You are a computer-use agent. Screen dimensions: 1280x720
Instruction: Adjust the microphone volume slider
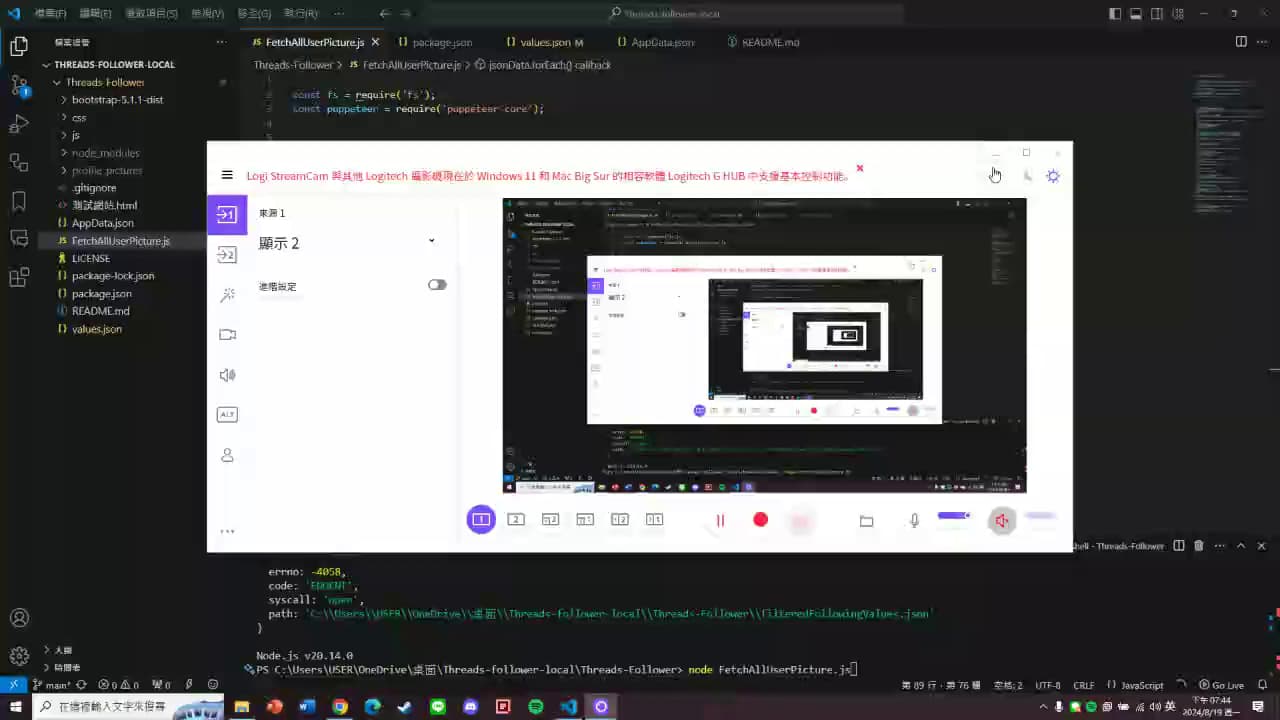954,516
